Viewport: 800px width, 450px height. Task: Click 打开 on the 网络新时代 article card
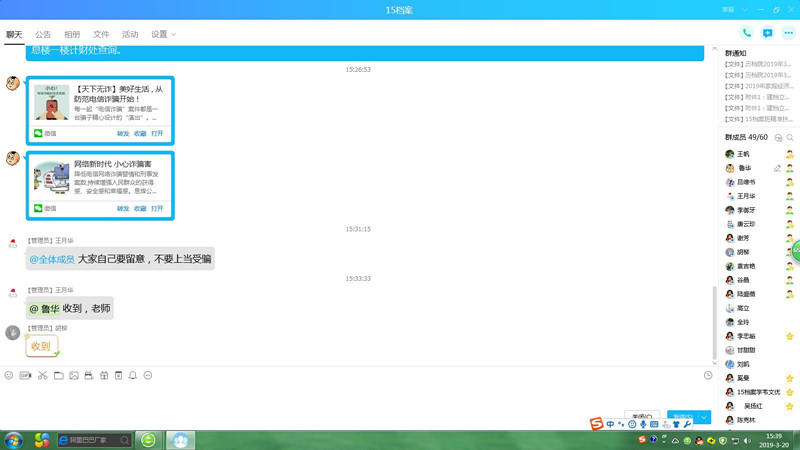tap(157, 209)
